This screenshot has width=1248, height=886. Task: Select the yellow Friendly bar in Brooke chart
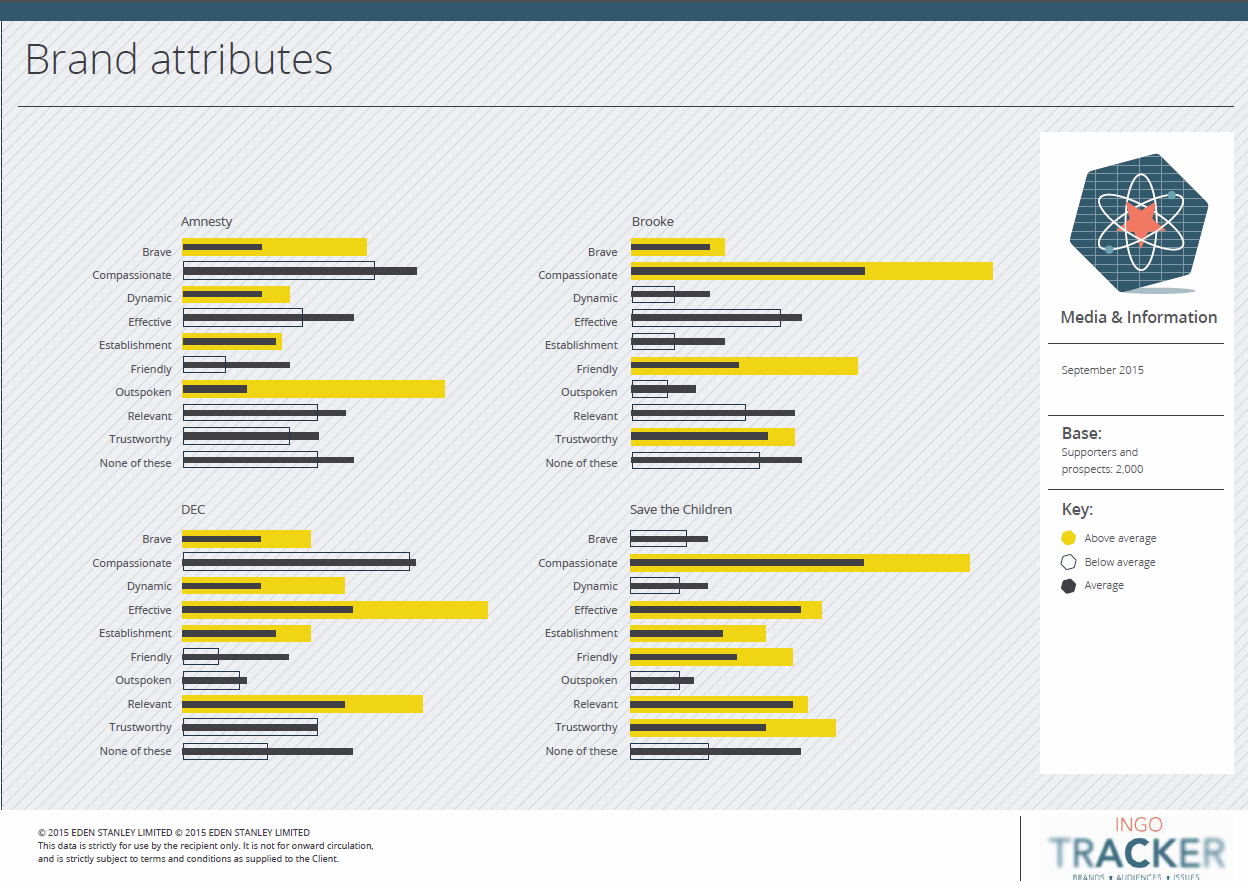click(744, 366)
